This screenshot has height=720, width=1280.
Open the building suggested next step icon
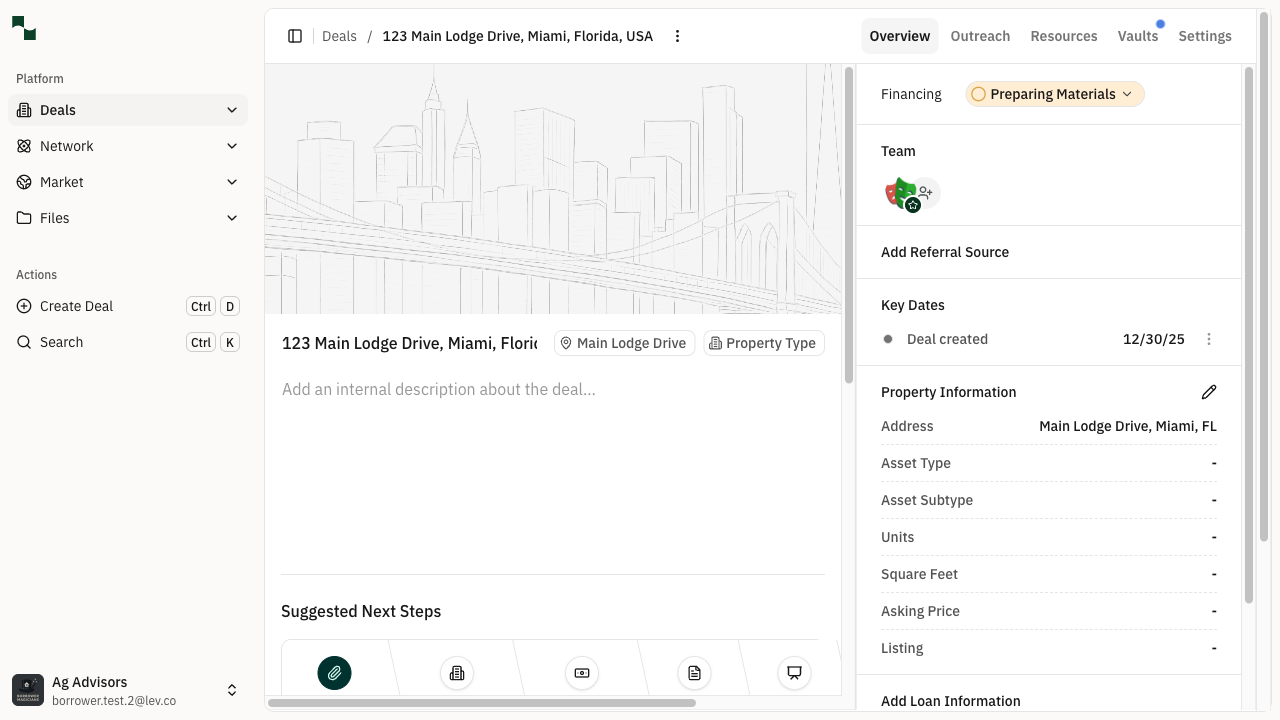pyautogui.click(x=457, y=673)
